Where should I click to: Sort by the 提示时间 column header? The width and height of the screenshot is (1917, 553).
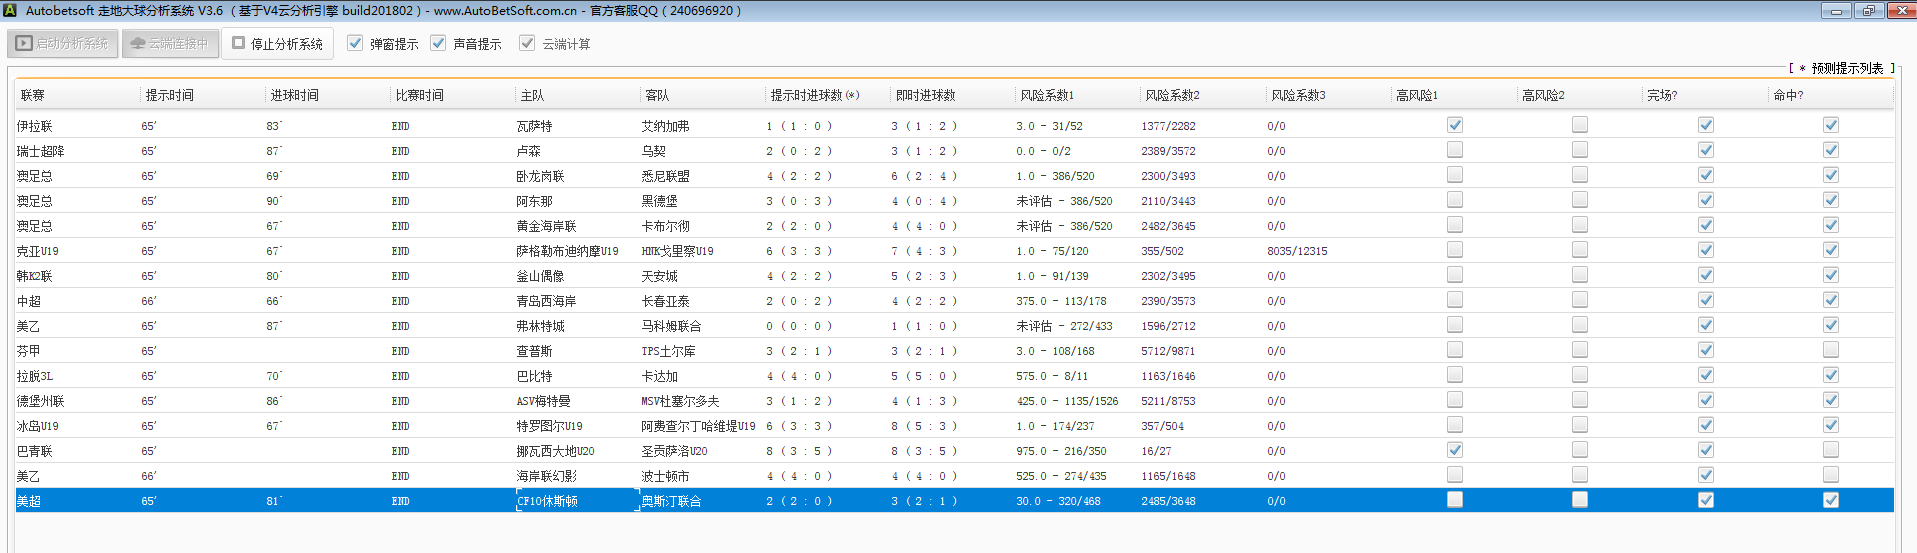(170, 95)
